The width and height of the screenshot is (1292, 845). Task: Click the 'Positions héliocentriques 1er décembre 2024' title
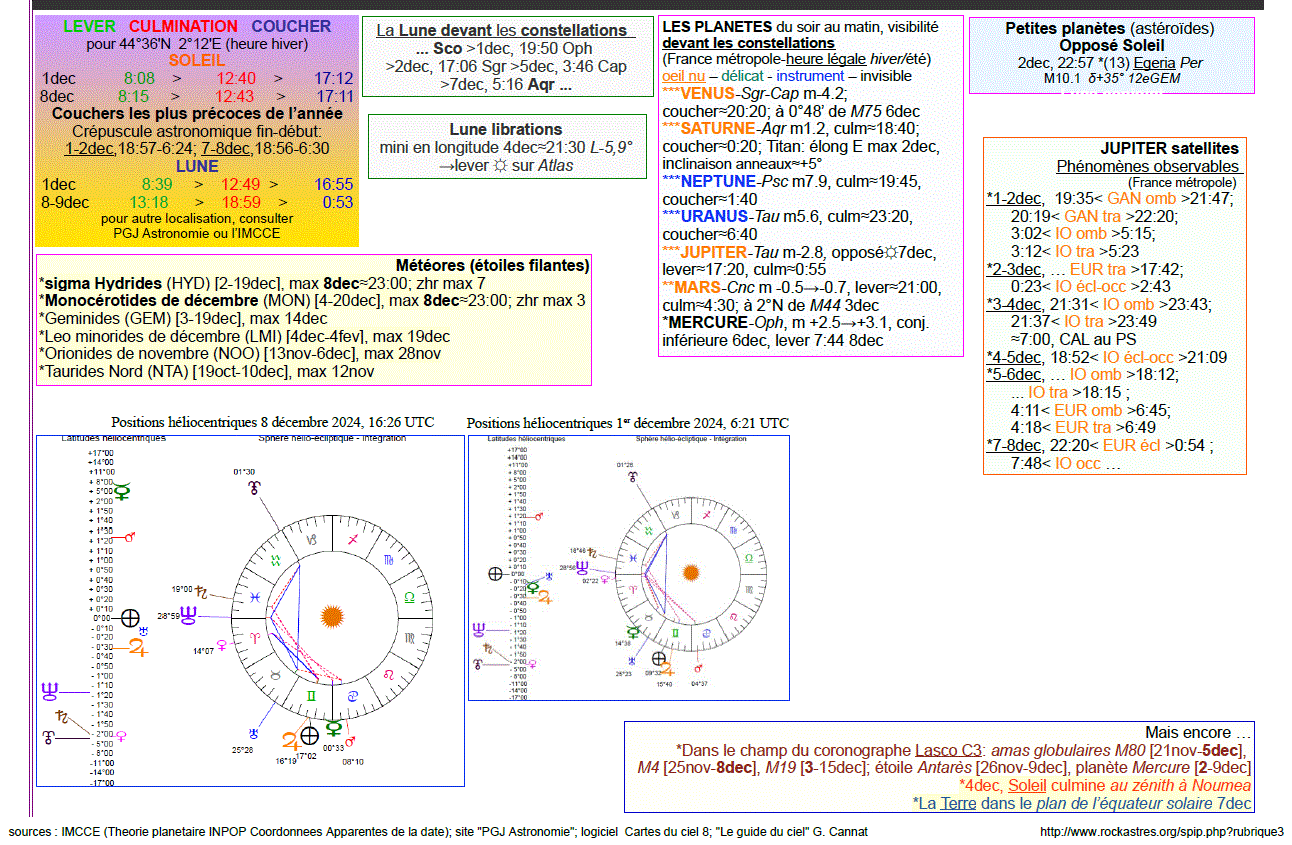point(628,423)
